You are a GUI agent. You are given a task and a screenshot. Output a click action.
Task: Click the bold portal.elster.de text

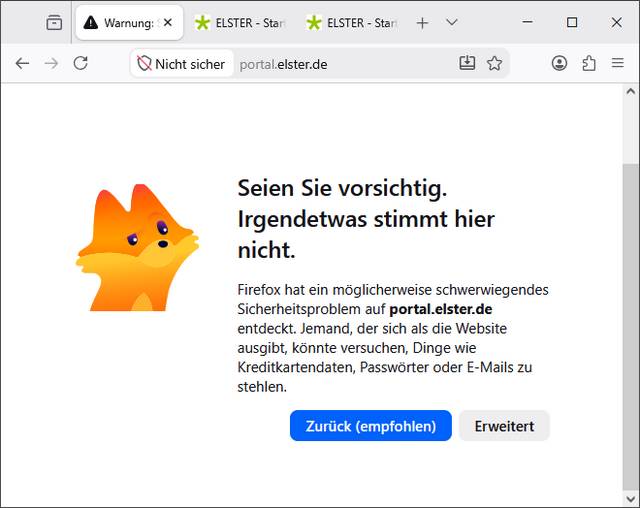(440, 309)
